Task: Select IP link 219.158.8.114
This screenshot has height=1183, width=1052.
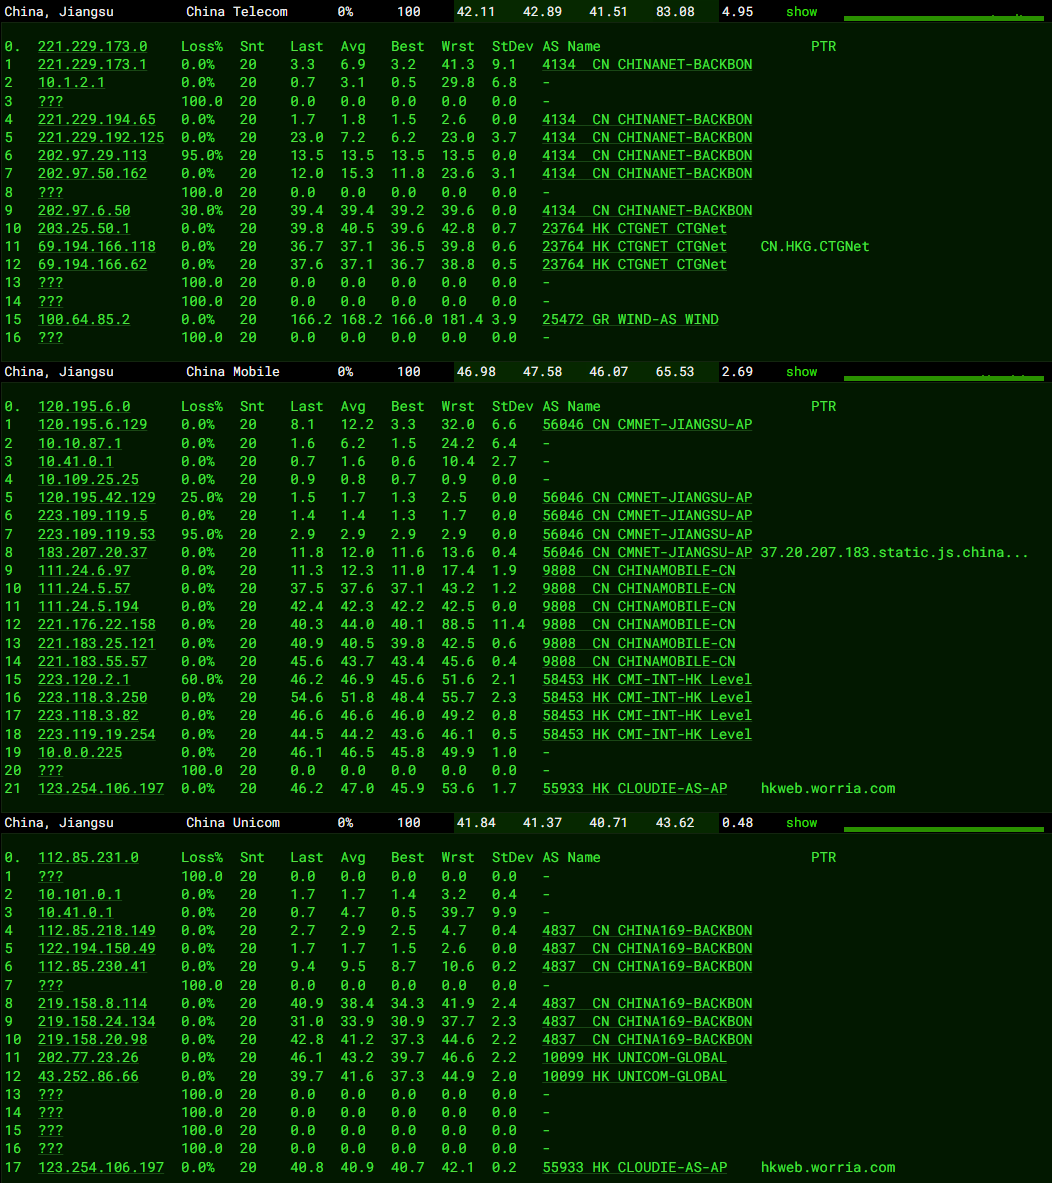Action: point(92,1004)
